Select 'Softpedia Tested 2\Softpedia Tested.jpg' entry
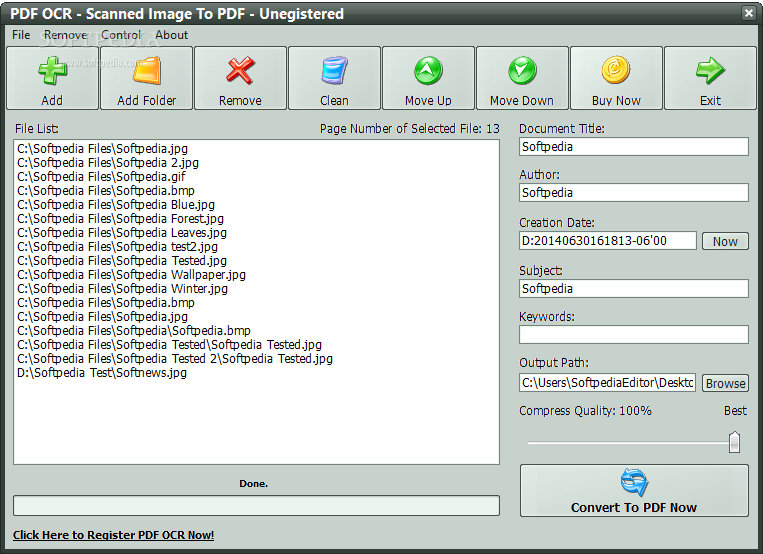Viewport: 763px width, 554px height. (175, 359)
